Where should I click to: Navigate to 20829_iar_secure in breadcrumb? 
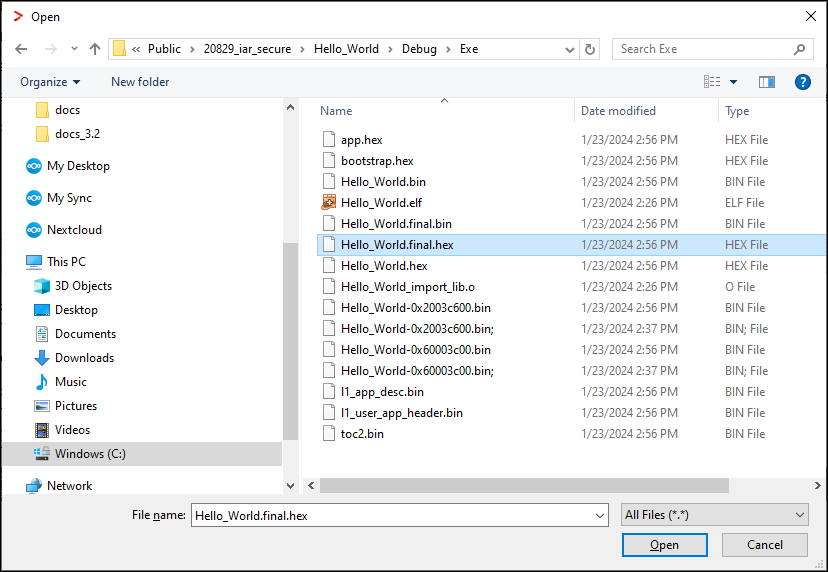pyautogui.click(x=247, y=49)
